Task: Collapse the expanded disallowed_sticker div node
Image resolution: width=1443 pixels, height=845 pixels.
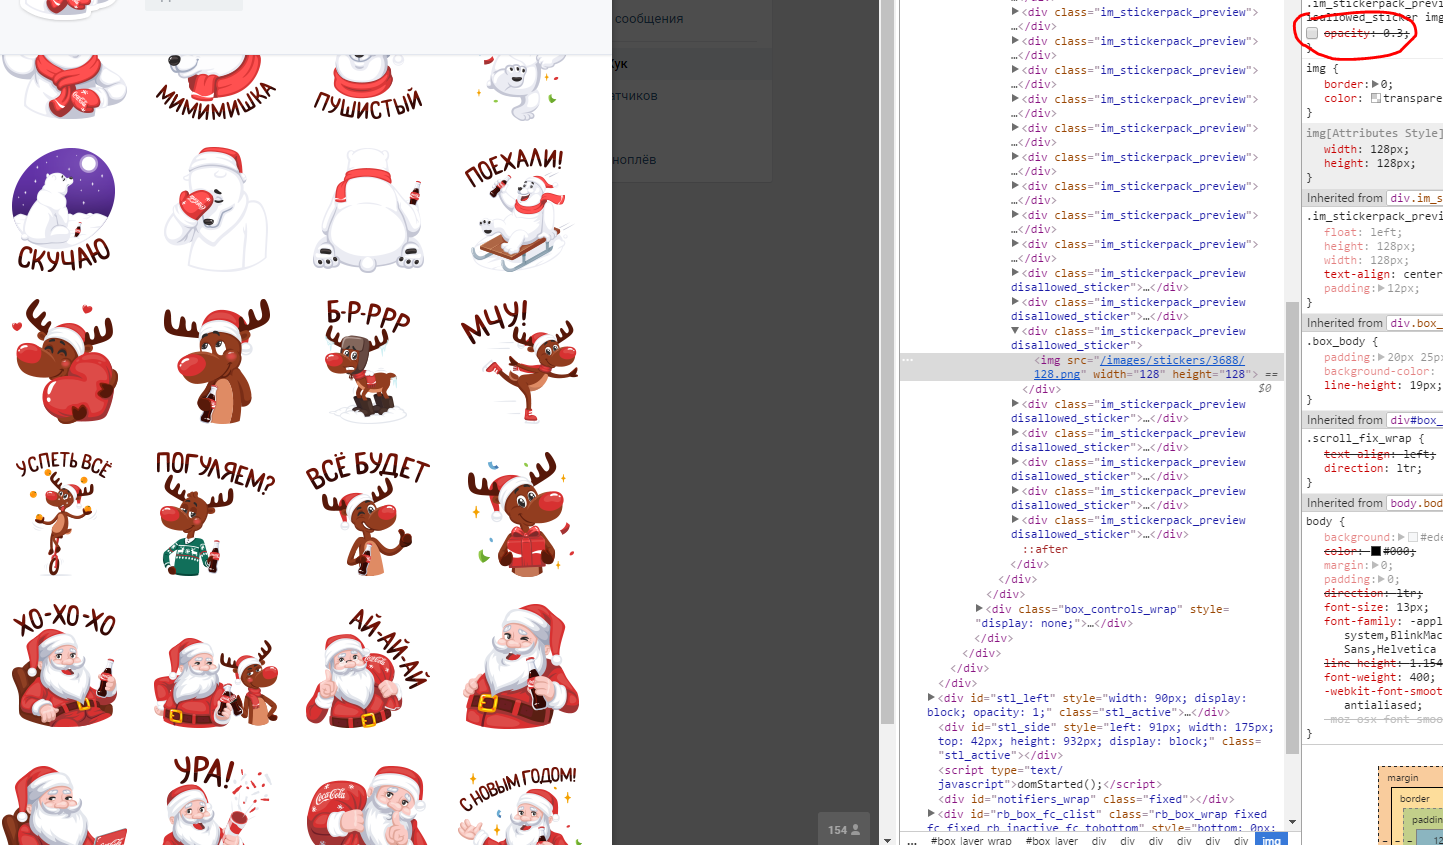Action: click(1016, 331)
